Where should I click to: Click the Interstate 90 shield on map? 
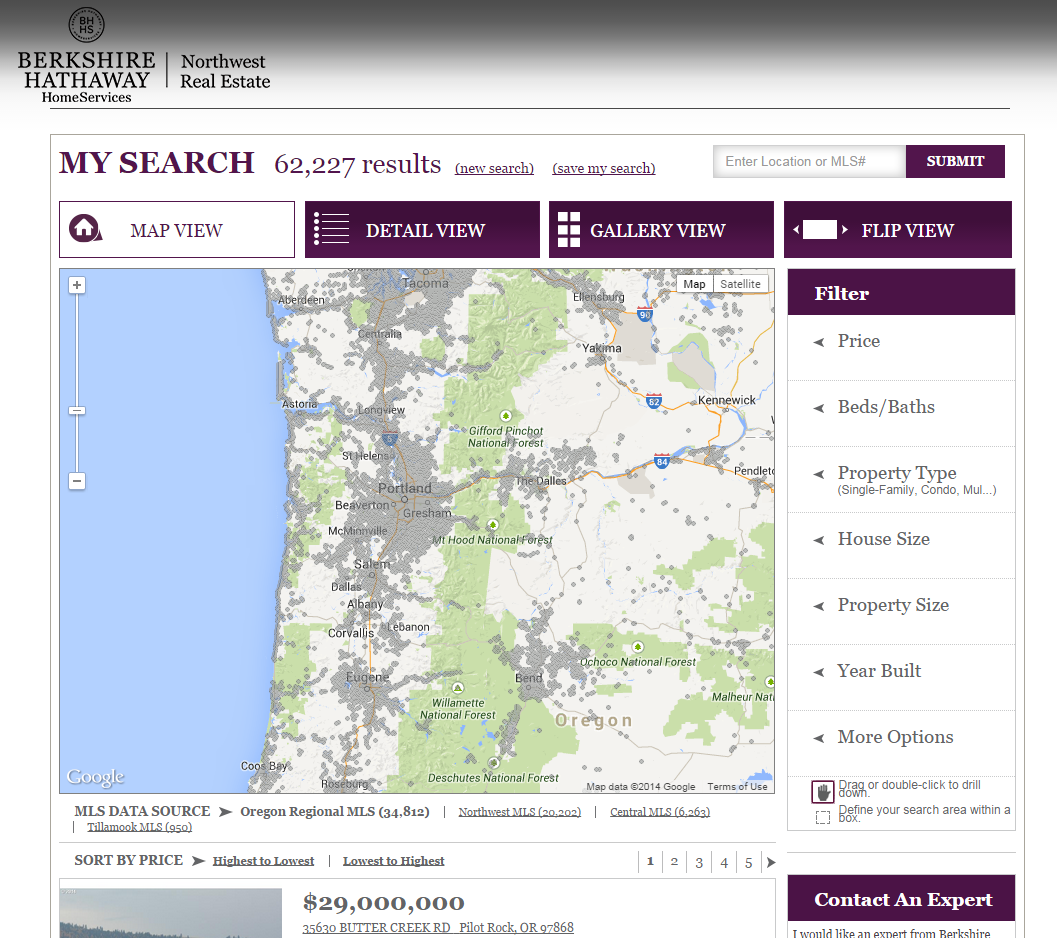pyautogui.click(x=645, y=314)
